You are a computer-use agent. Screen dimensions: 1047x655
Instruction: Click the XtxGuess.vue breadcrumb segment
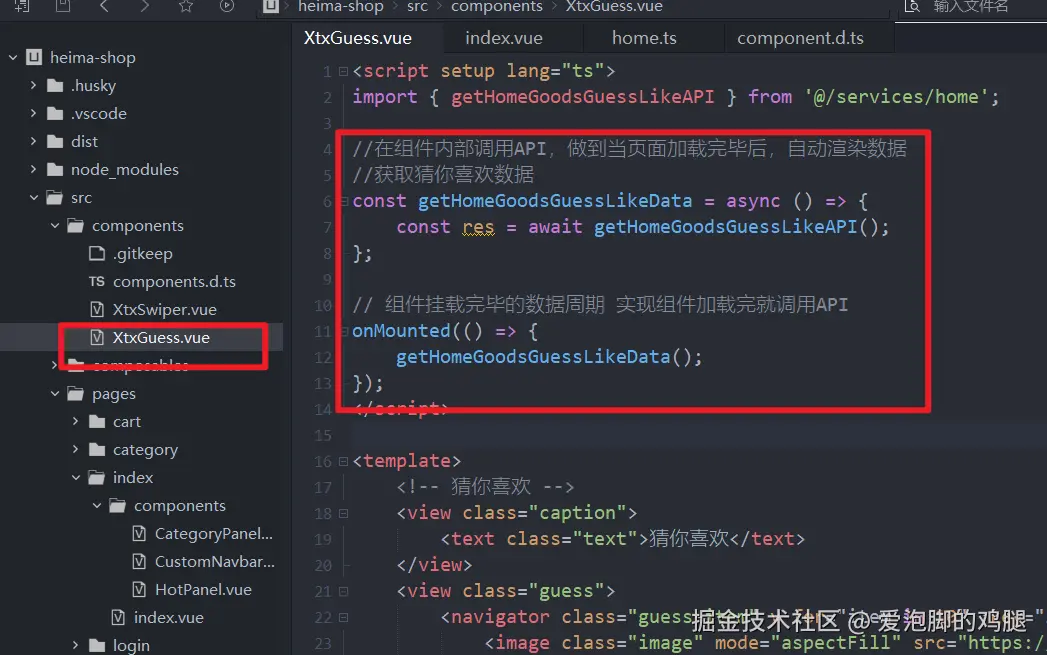(614, 7)
